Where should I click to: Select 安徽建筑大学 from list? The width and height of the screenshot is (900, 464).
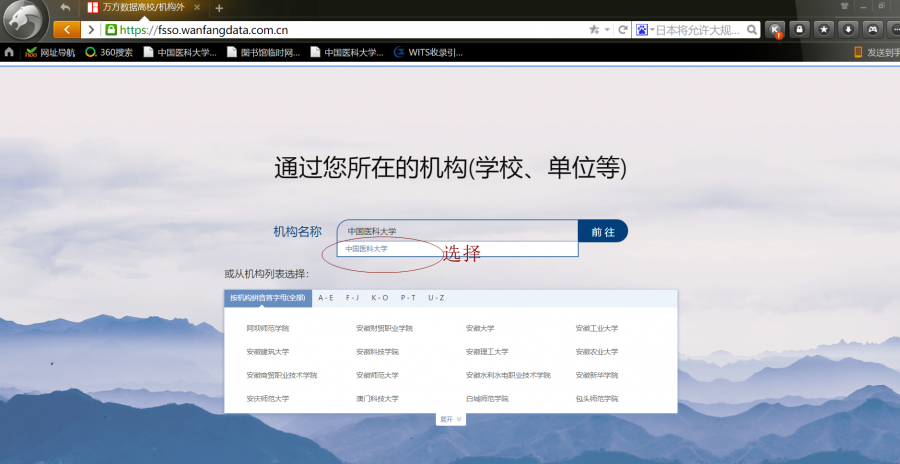click(x=267, y=351)
